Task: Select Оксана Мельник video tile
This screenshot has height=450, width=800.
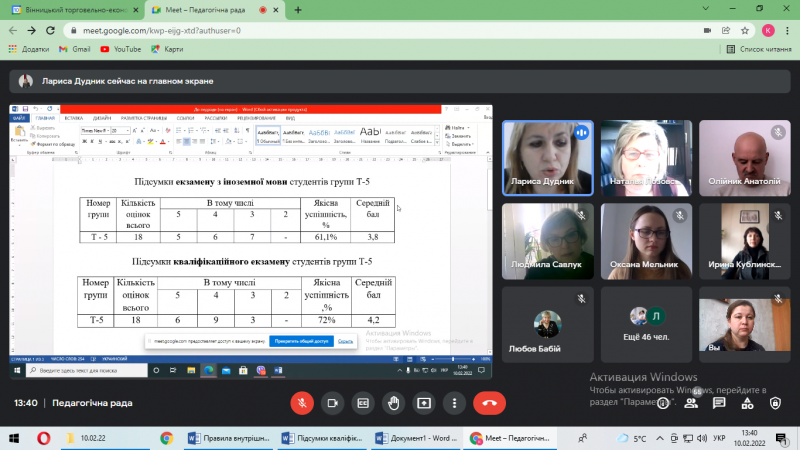Action: click(646, 241)
